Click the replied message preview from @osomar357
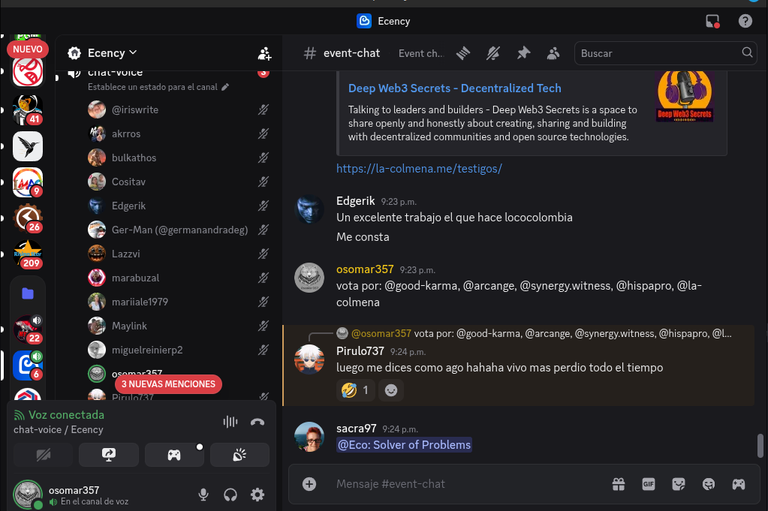Viewport: 768px width, 511px height. click(x=541, y=334)
